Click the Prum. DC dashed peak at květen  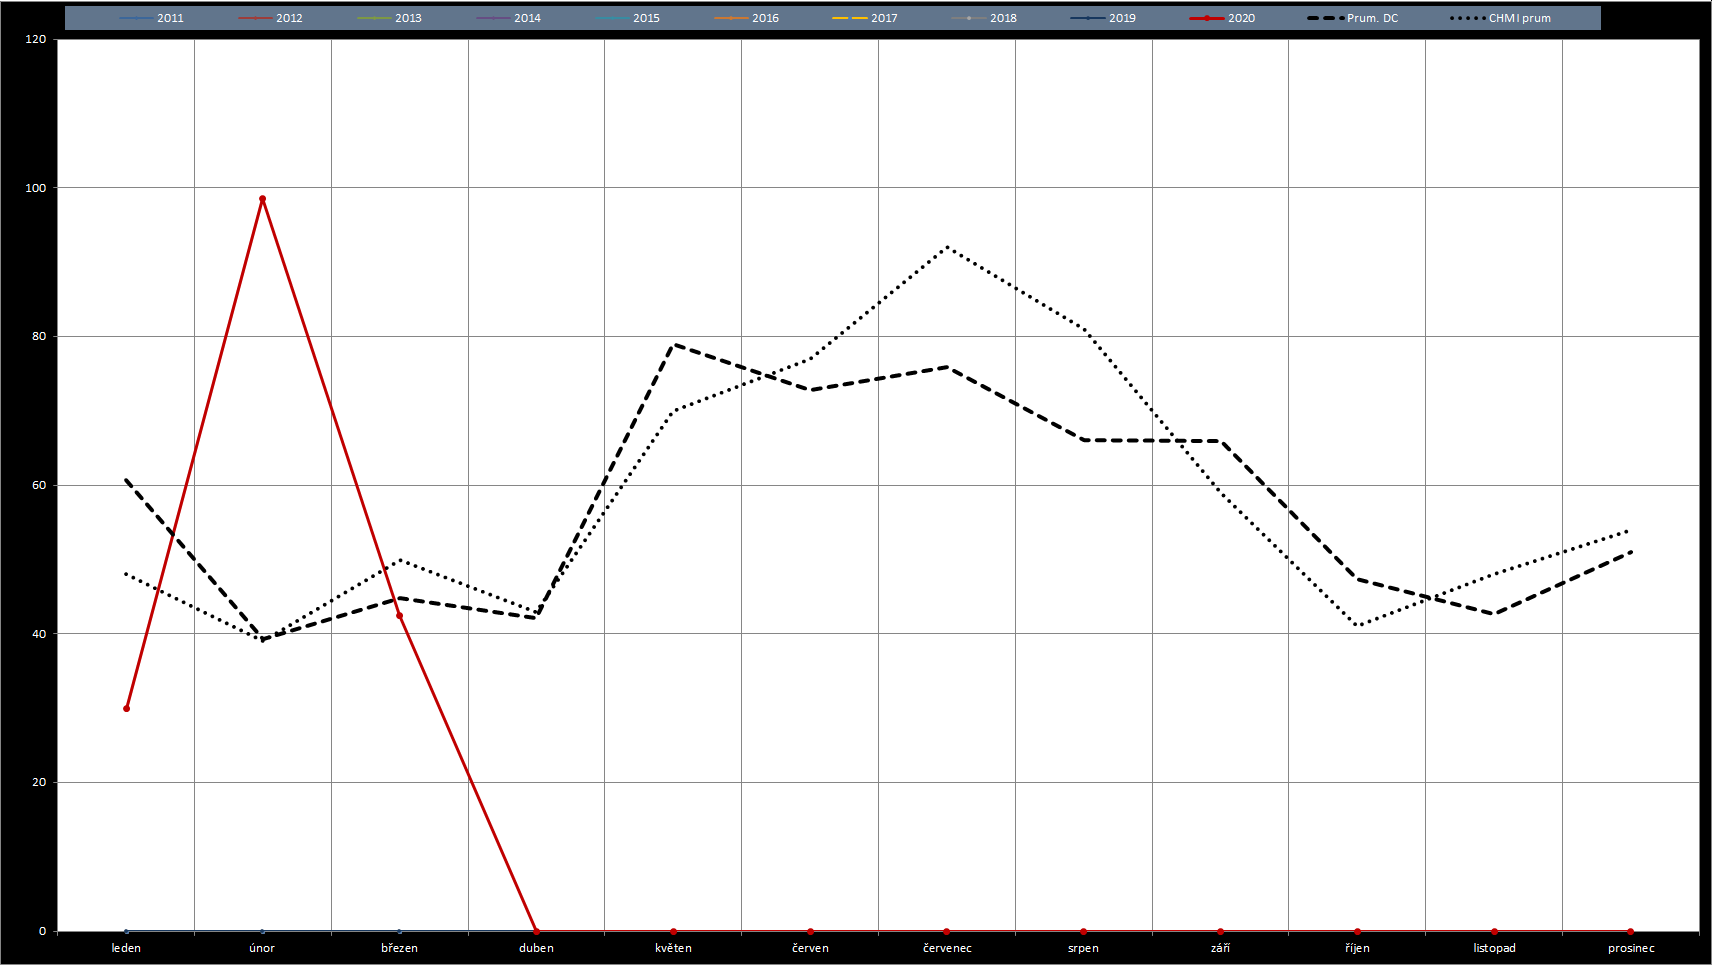[674, 344]
